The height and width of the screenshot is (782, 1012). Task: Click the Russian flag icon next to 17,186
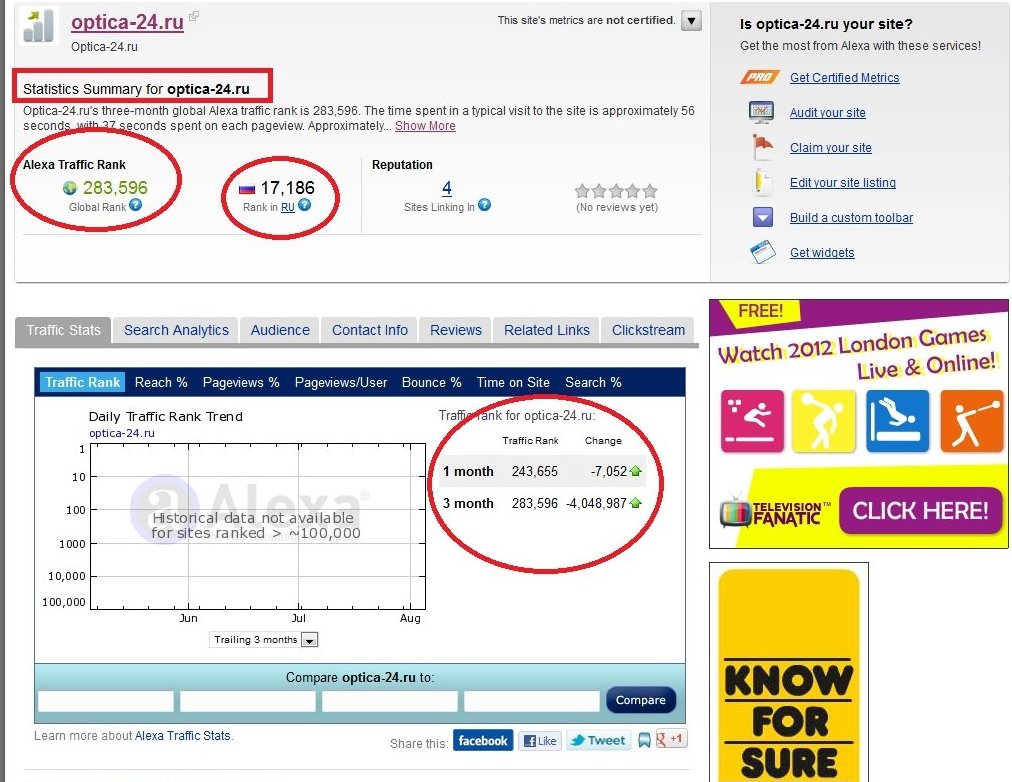pos(247,189)
